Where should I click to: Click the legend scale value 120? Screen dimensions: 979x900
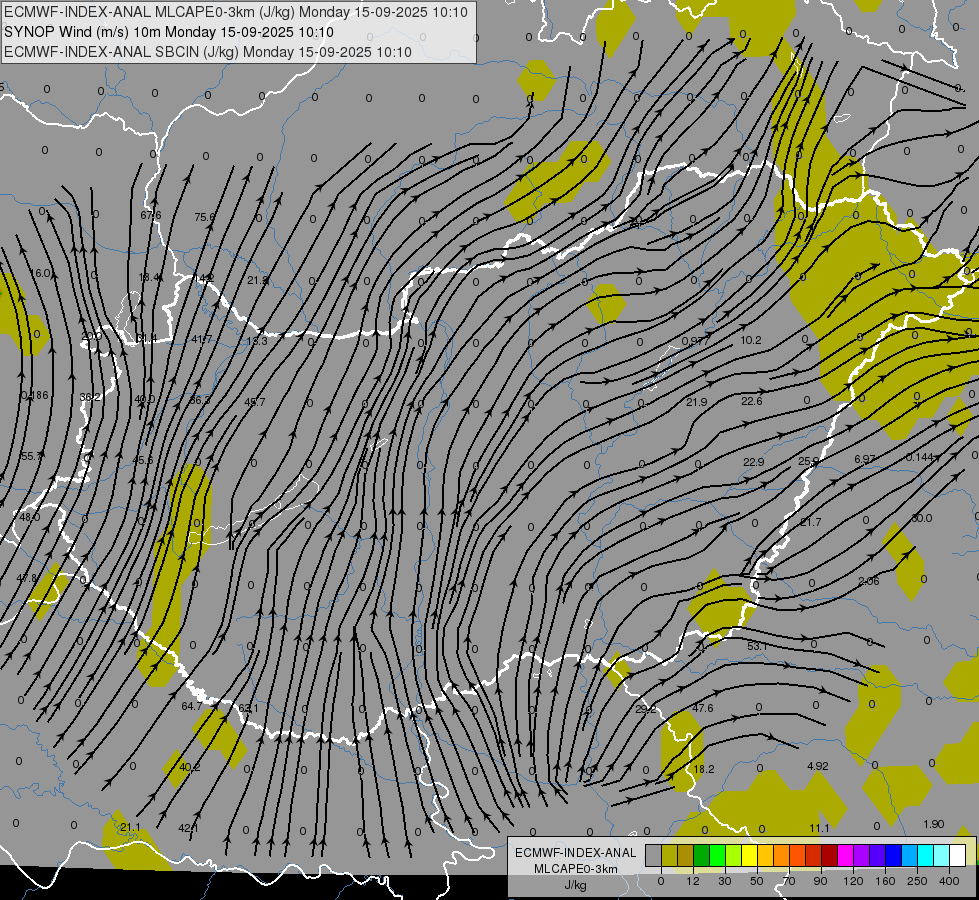(853, 881)
